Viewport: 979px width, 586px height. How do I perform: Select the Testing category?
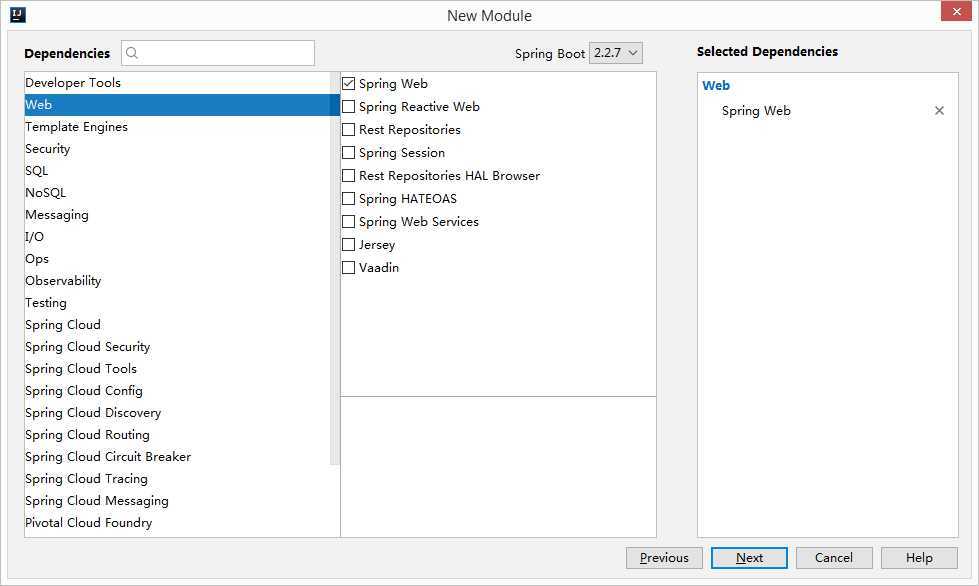pyautogui.click(x=177, y=303)
